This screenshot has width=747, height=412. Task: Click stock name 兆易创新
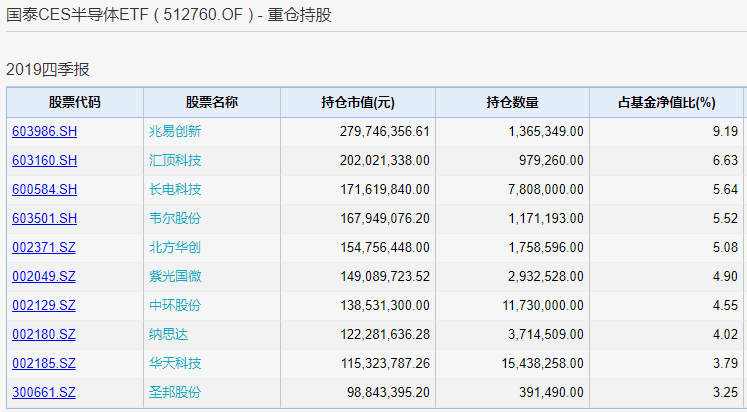[175, 131]
